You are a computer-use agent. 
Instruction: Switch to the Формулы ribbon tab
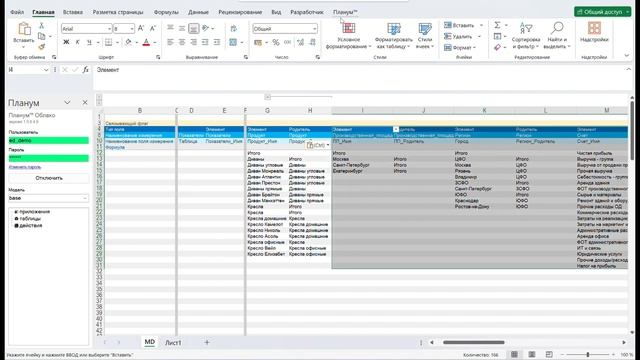pos(166,12)
